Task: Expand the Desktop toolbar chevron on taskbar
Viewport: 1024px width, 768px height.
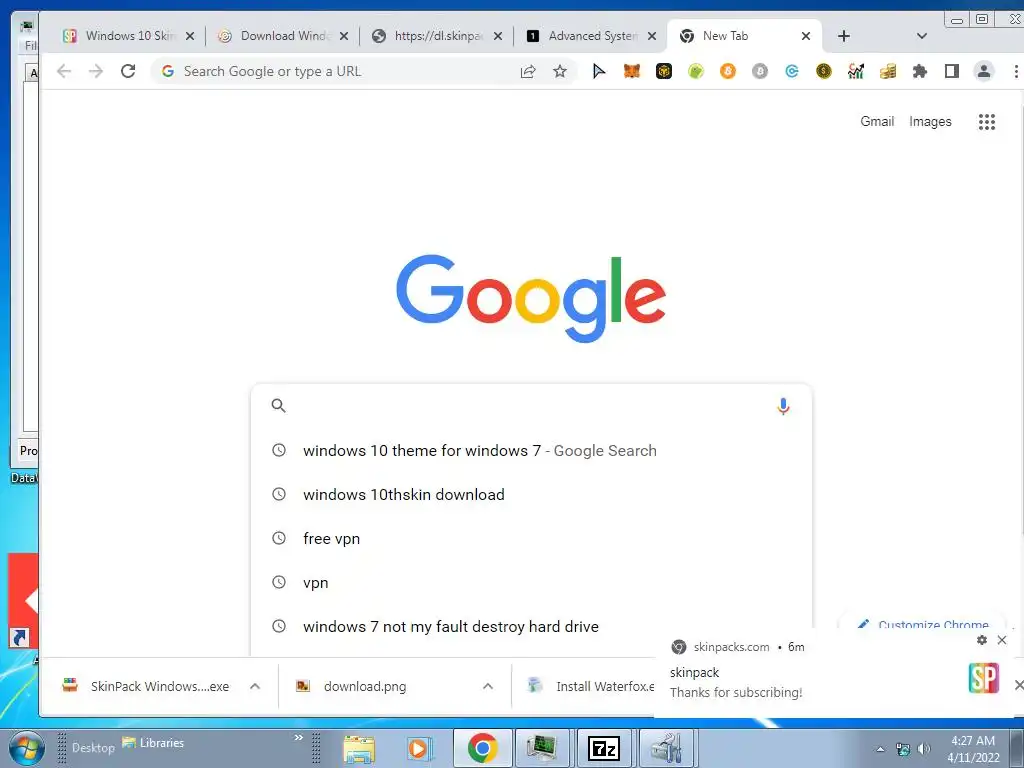Action: tap(298, 737)
